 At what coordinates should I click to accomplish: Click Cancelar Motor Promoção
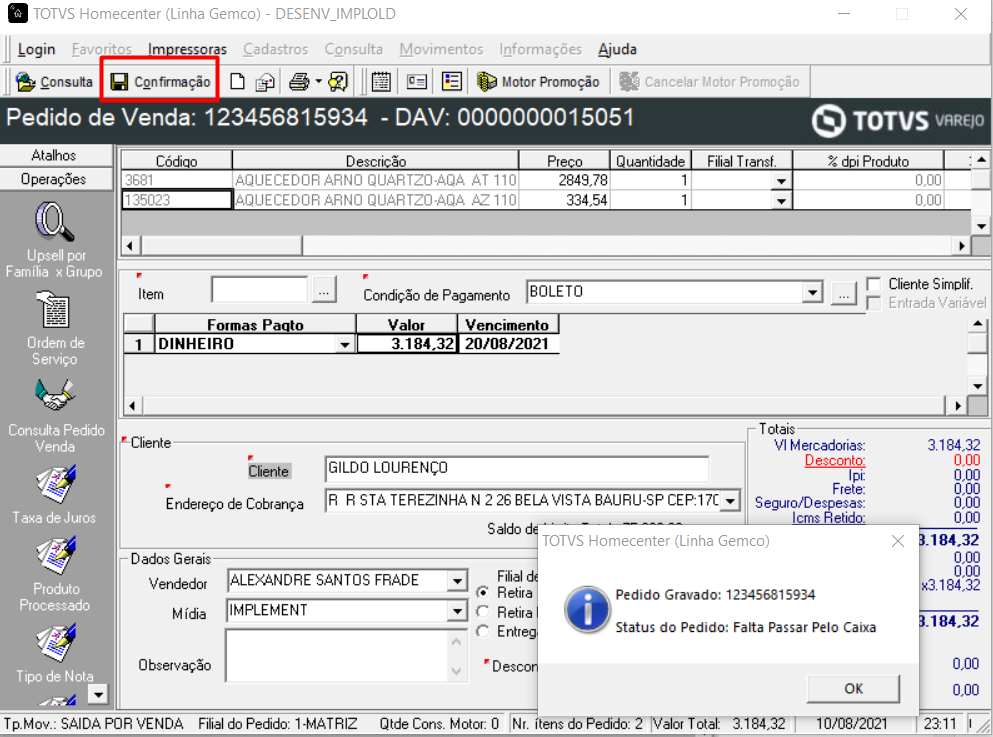[709, 82]
